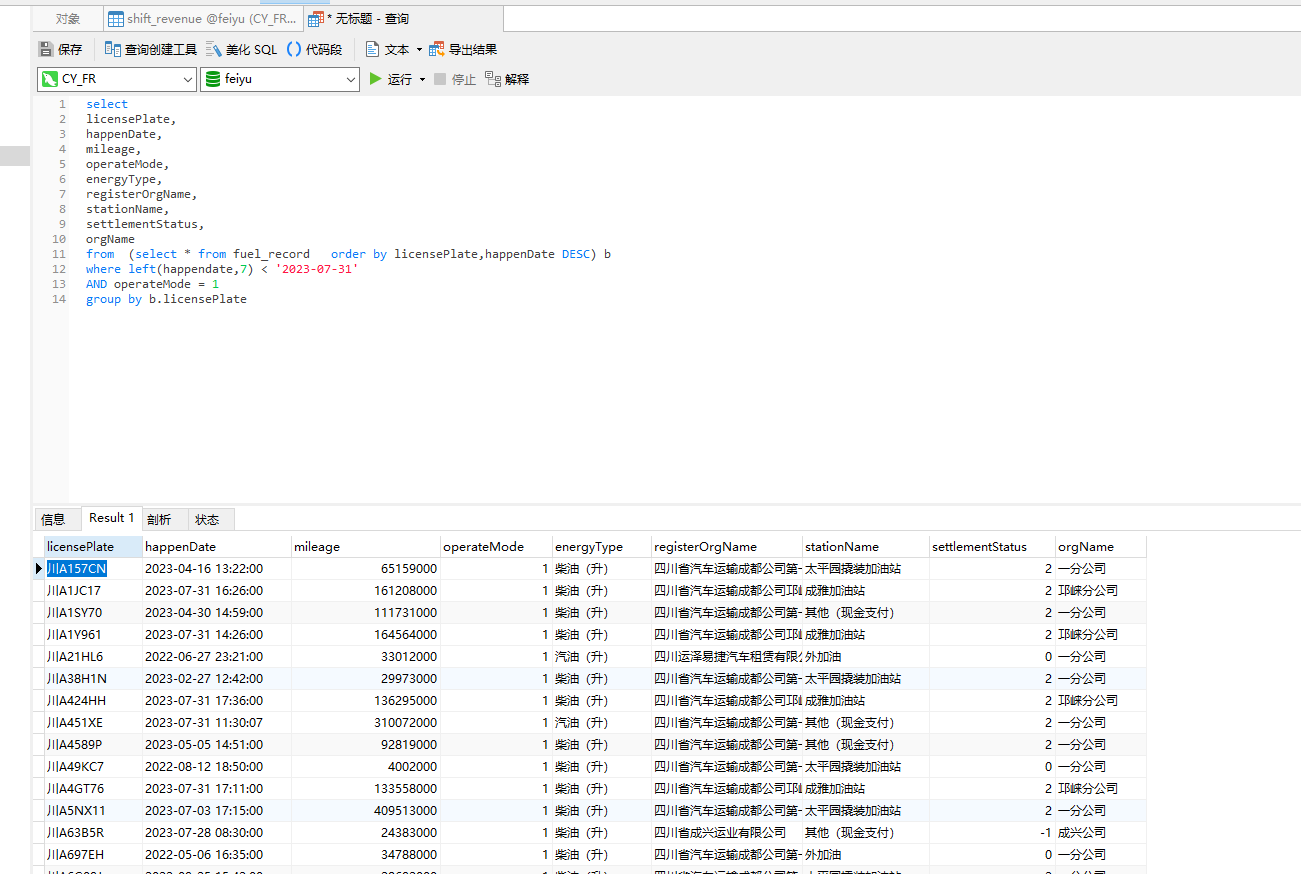Click the settlementStatus value -1
The width and height of the screenshot is (1301, 874).
992,832
